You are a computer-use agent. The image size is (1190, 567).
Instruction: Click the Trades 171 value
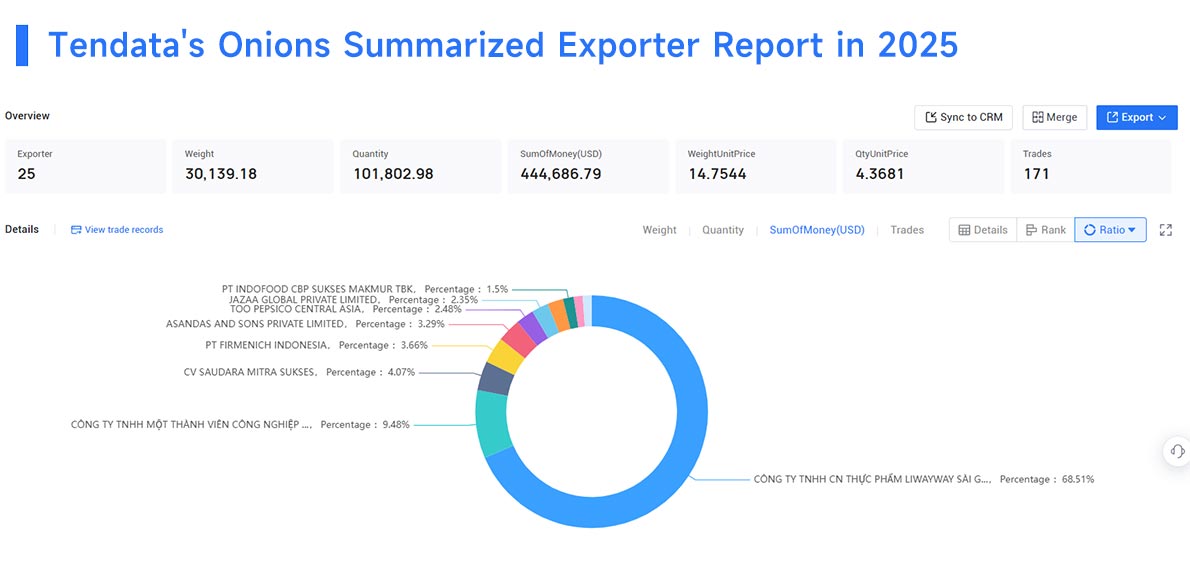pos(1036,174)
